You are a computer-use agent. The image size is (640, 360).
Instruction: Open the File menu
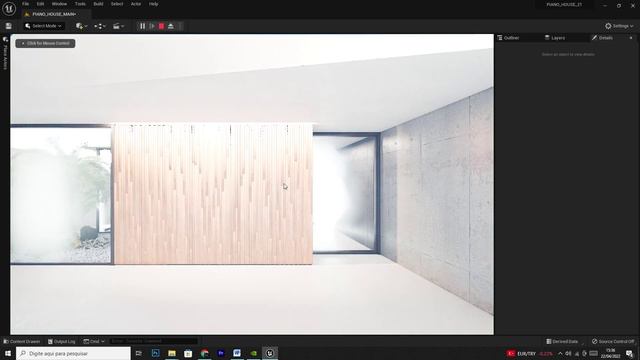25,4
